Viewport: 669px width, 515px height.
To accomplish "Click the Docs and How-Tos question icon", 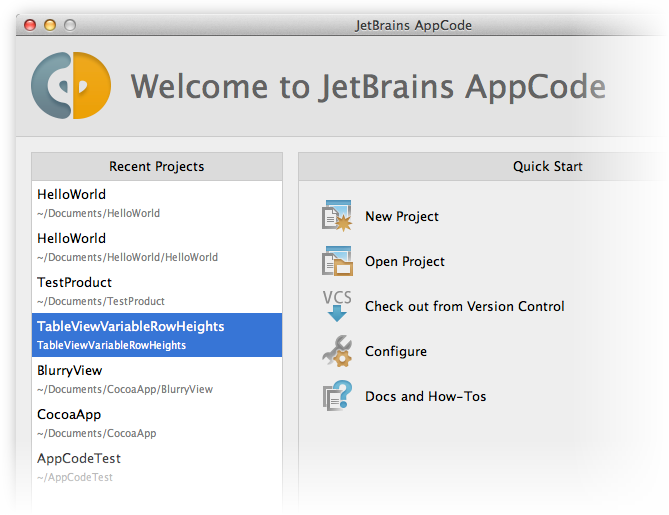I will point(337,396).
